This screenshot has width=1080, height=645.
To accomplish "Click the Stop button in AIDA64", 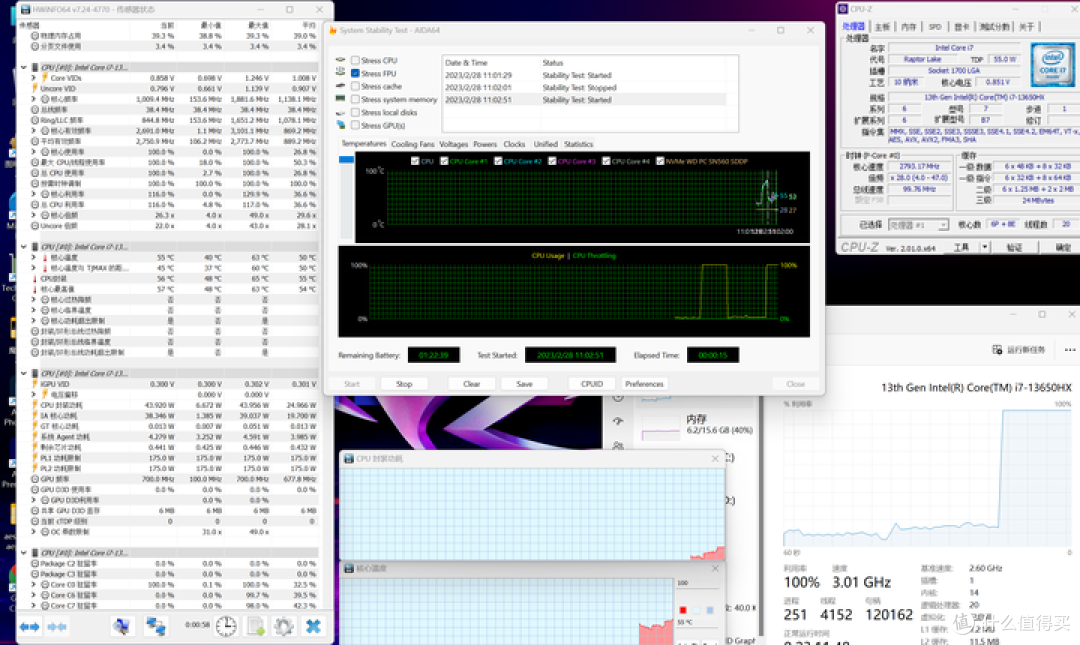I will click(x=404, y=384).
